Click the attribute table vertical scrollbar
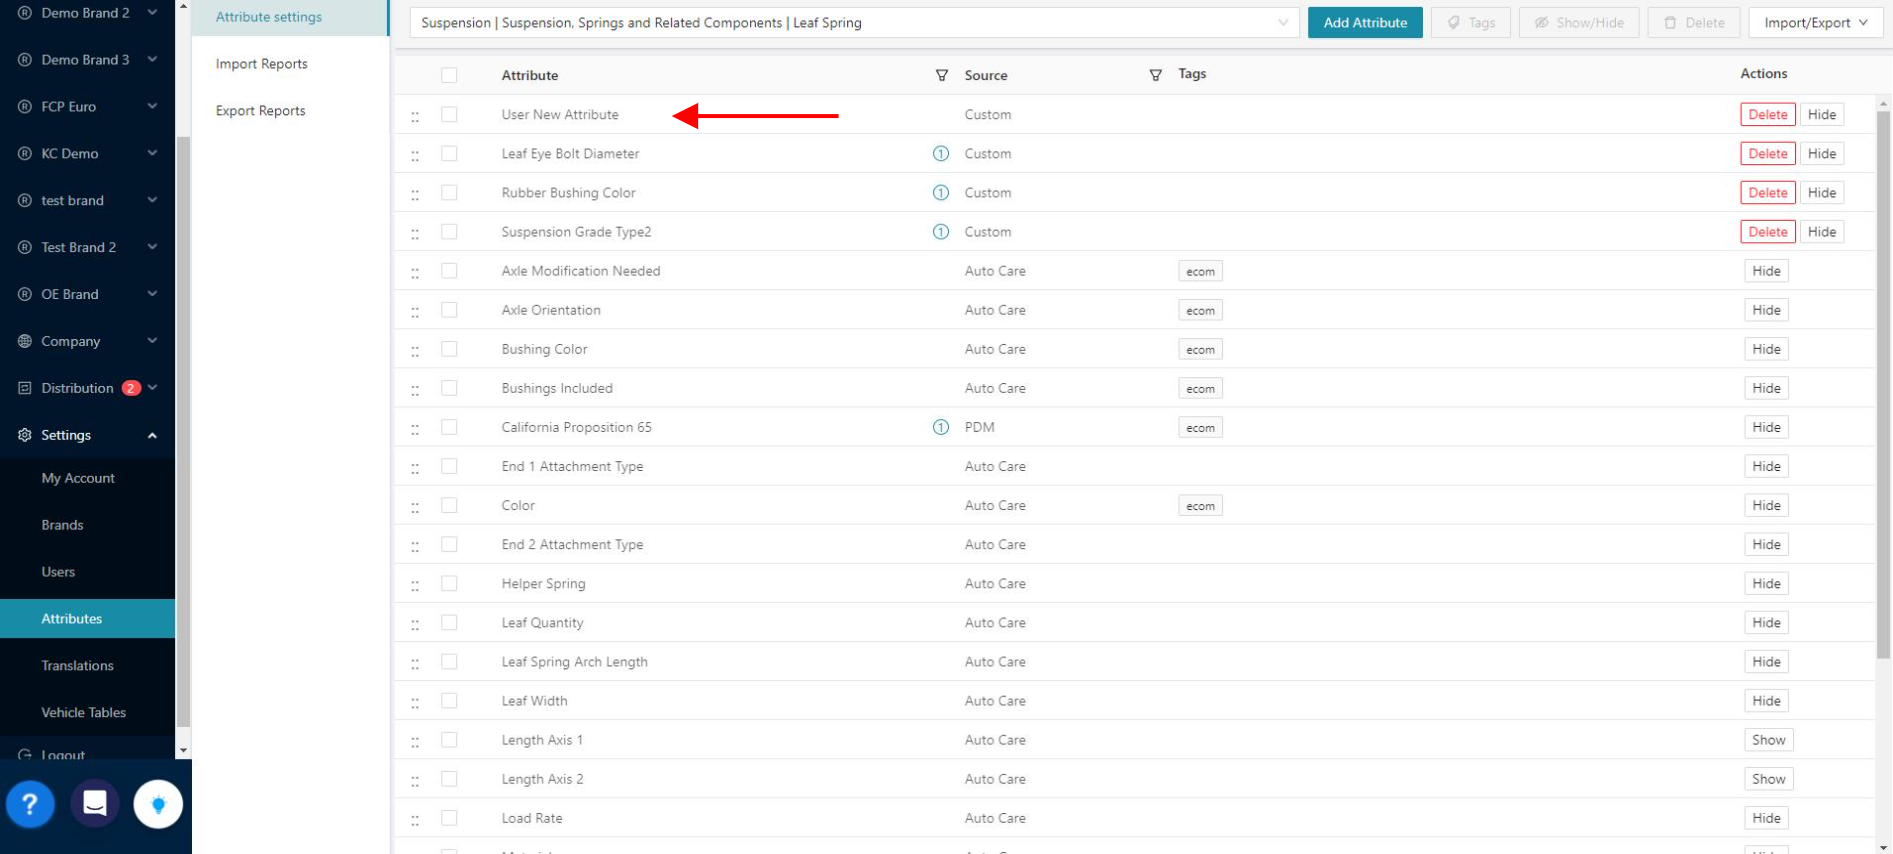The image size is (1893, 854). (x=1884, y=385)
